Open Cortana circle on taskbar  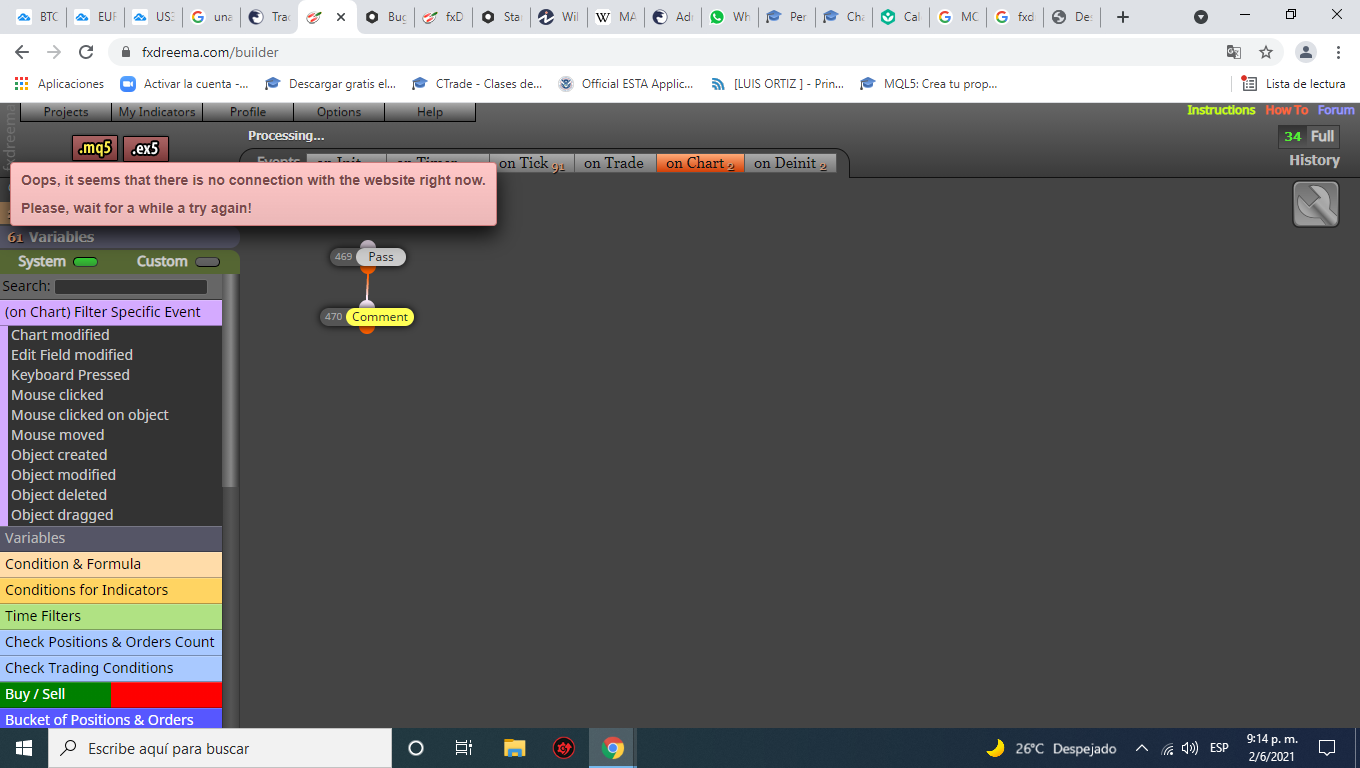point(416,748)
